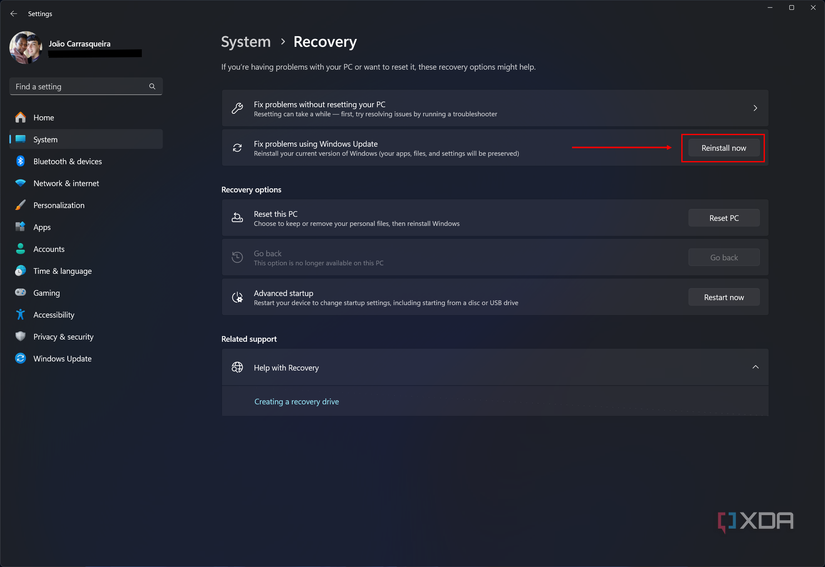Image resolution: width=825 pixels, height=567 pixels.
Task: Close the Settings window
Action: pos(813,8)
